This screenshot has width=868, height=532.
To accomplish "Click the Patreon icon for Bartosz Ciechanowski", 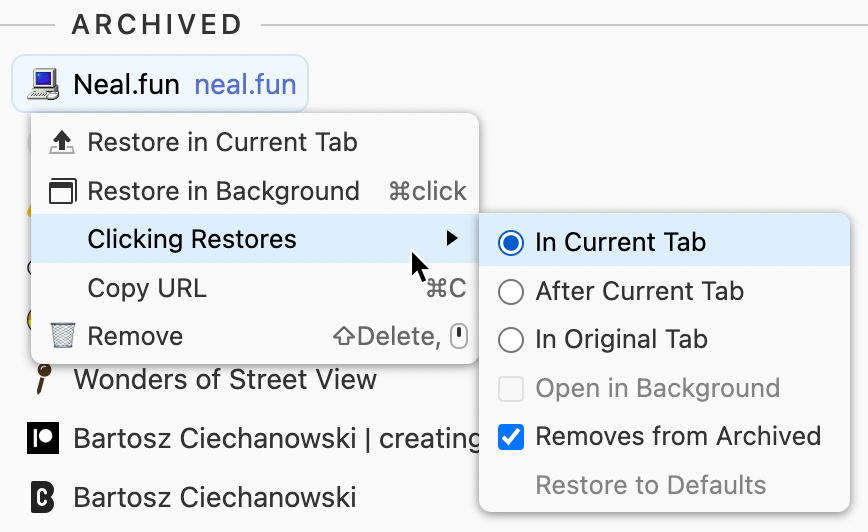I will pos(43,438).
